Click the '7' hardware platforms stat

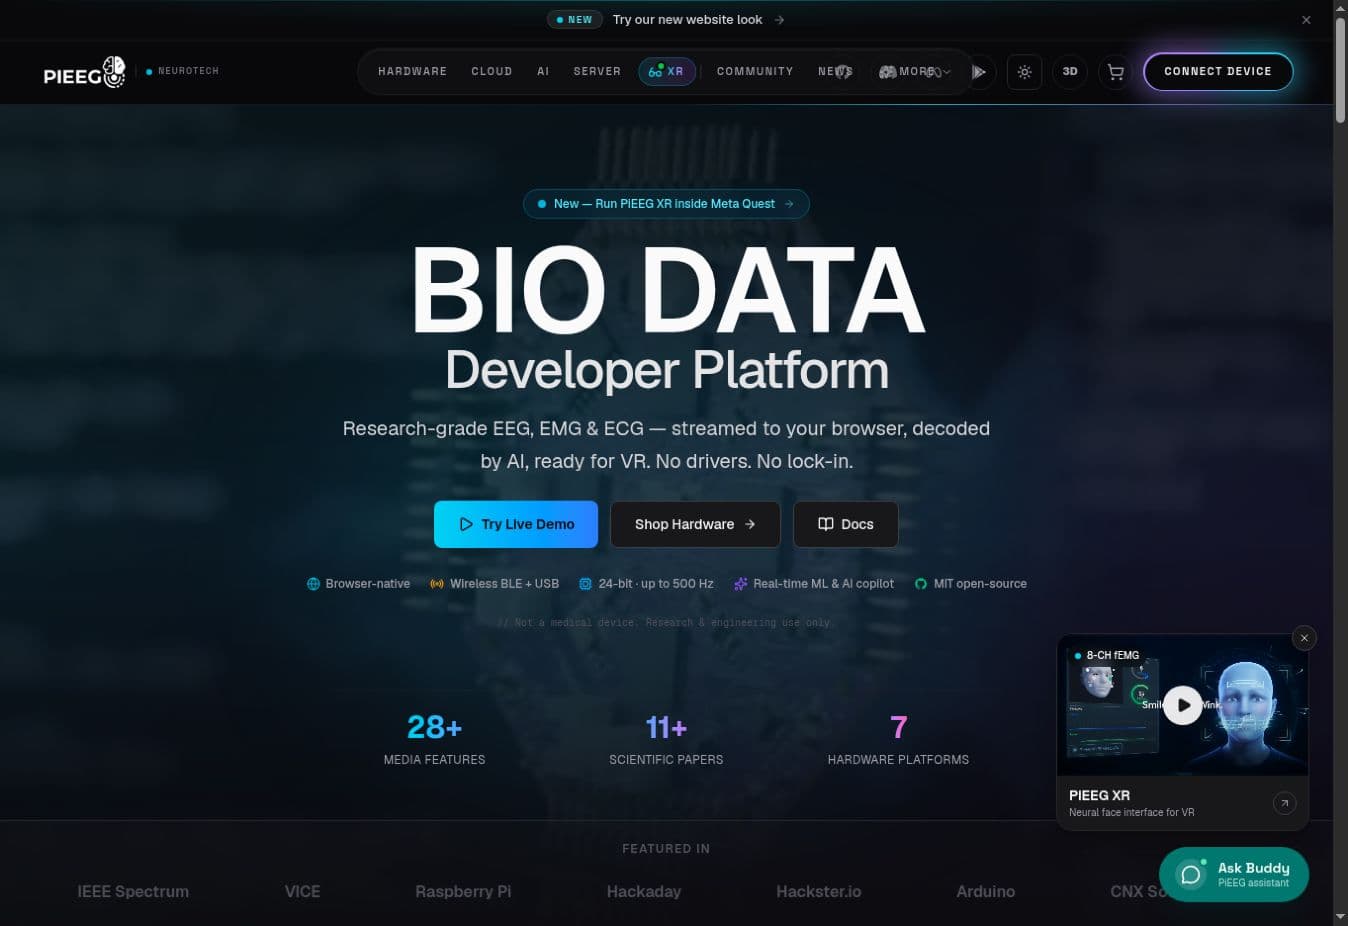click(x=898, y=727)
